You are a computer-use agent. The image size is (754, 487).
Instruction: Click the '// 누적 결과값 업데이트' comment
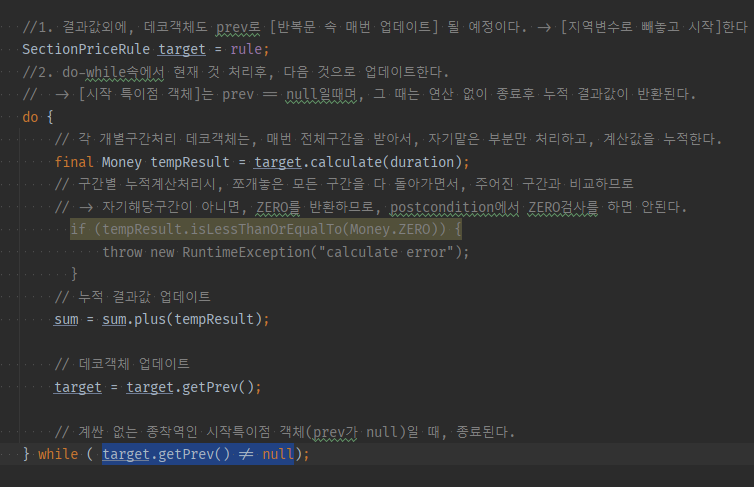133,297
